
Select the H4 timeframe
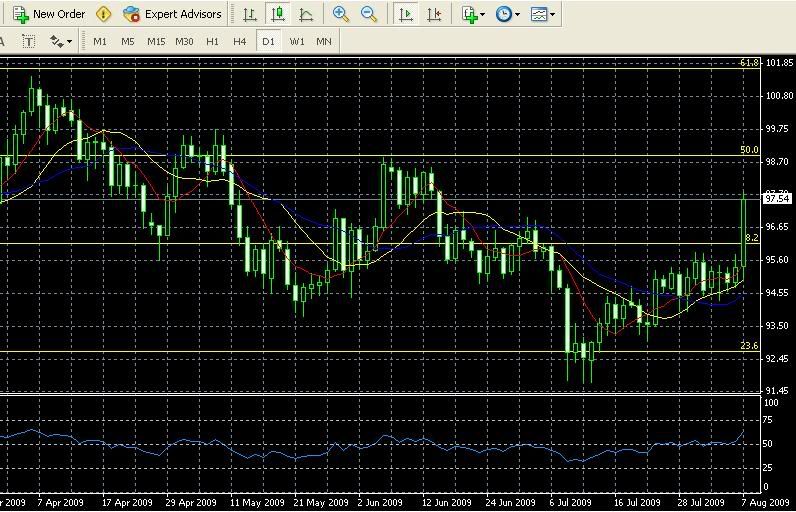(x=239, y=41)
